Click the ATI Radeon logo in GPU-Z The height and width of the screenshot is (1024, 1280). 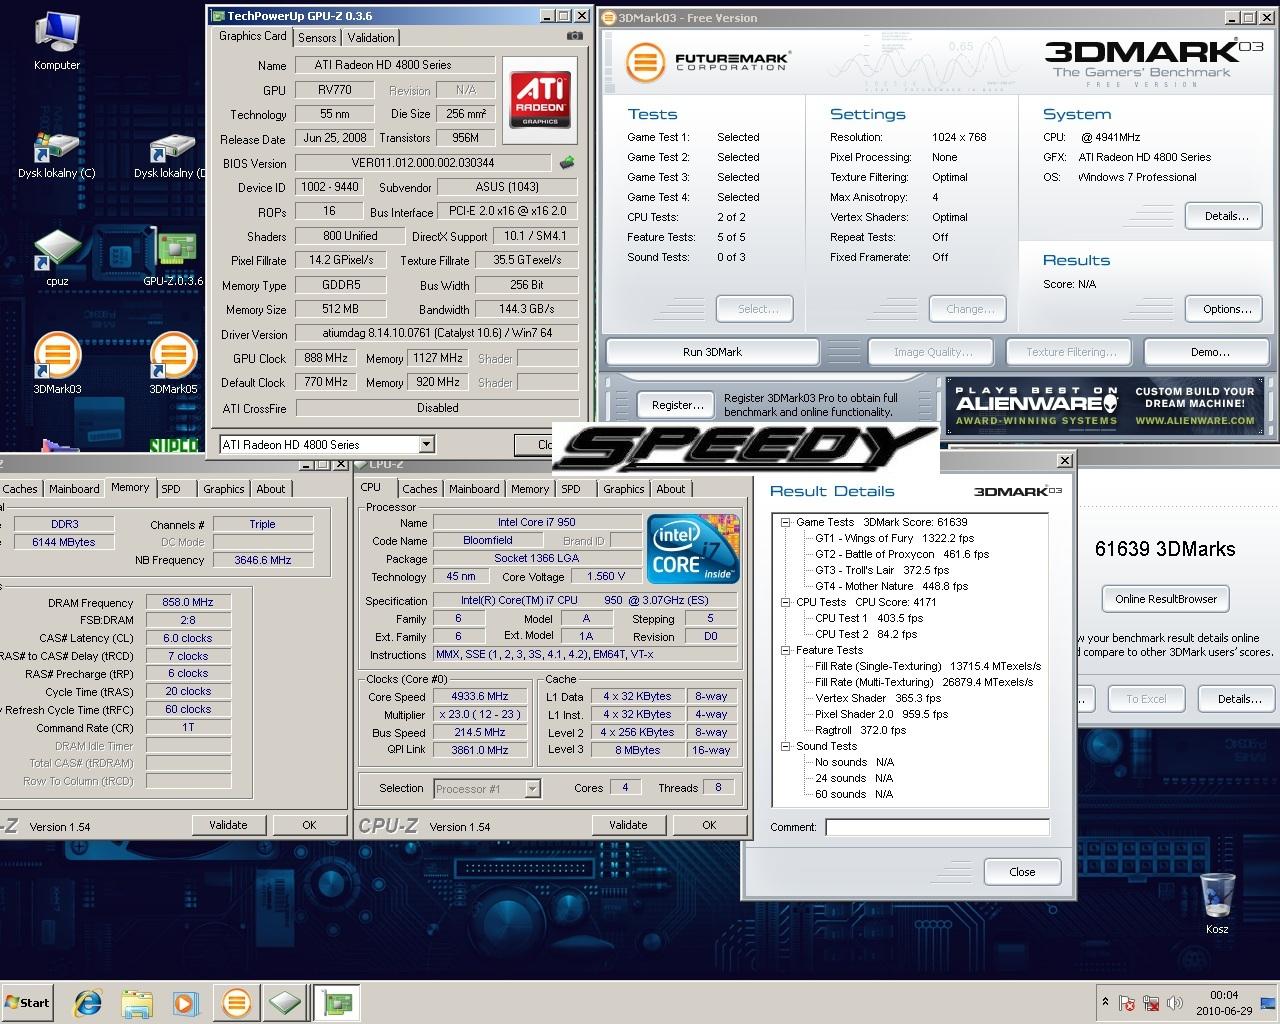[540, 99]
